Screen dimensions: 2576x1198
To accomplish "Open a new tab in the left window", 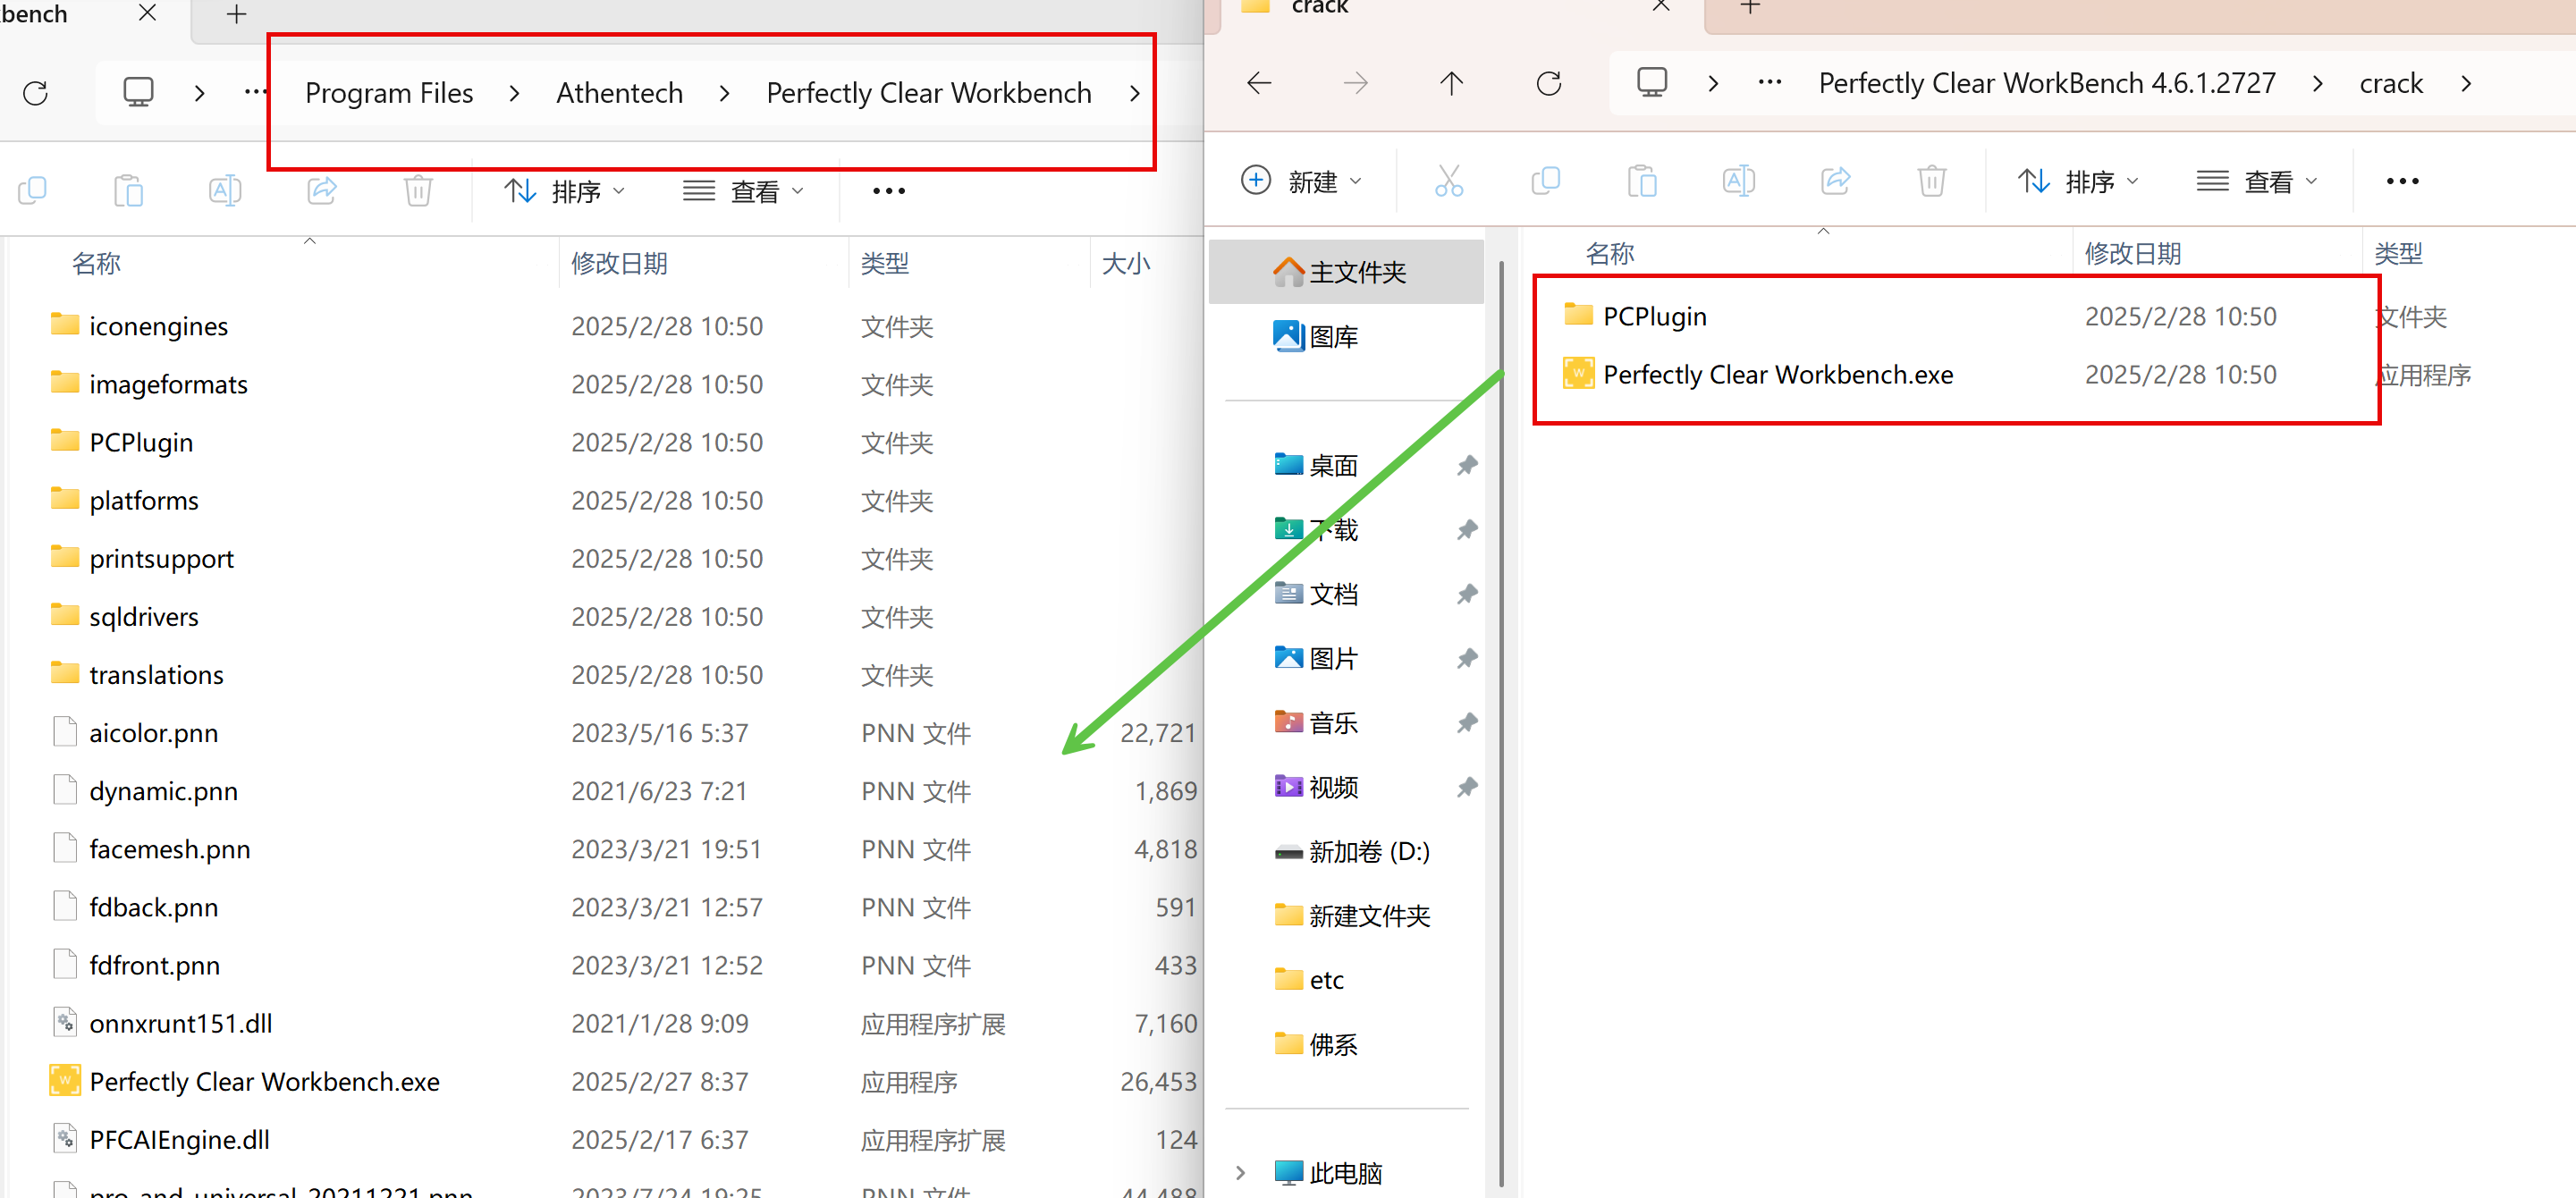I will pyautogui.click(x=236, y=14).
